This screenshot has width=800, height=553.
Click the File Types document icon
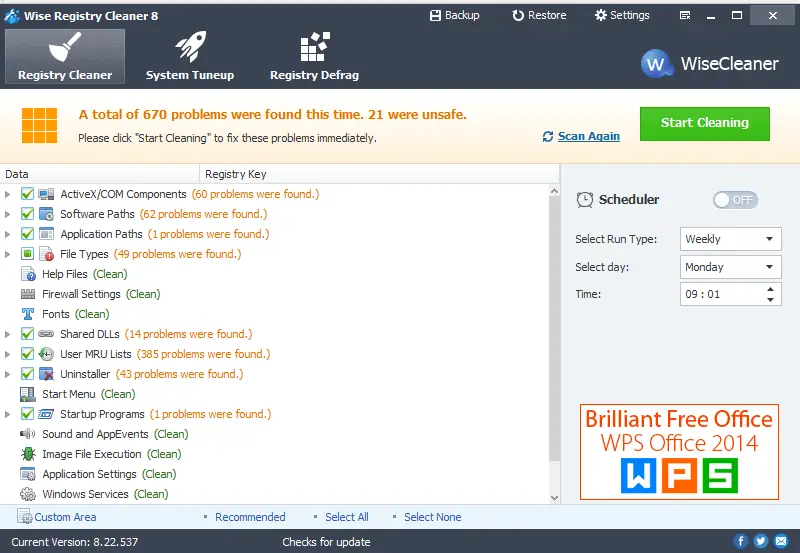(46, 254)
